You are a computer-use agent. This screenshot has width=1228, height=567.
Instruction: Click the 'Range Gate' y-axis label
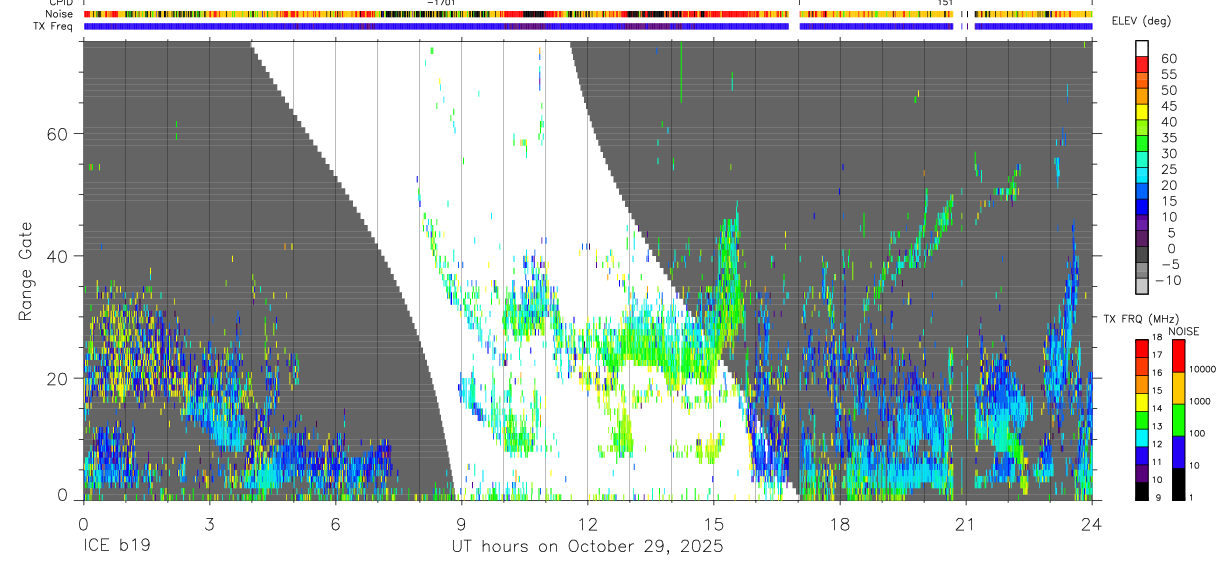pyautogui.click(x=26, y=271)
